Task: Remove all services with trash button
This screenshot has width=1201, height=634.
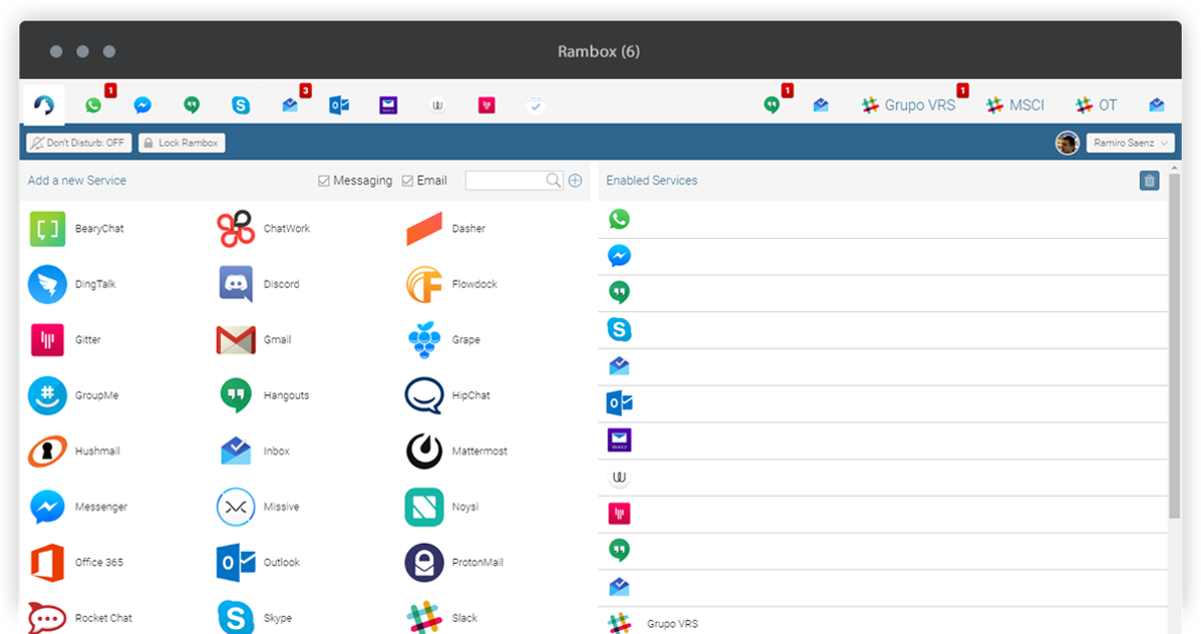Action: (x=1149, y=181)
